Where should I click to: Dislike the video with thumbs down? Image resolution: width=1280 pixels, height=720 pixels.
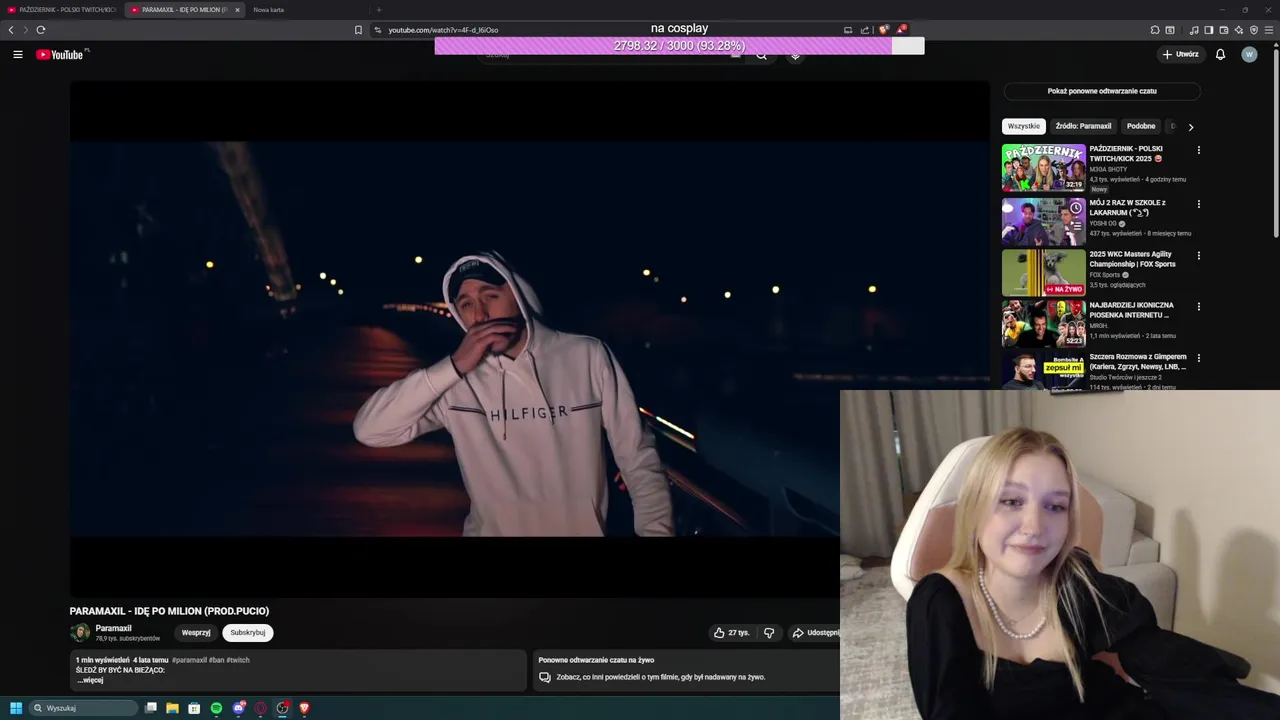(769, 633)
